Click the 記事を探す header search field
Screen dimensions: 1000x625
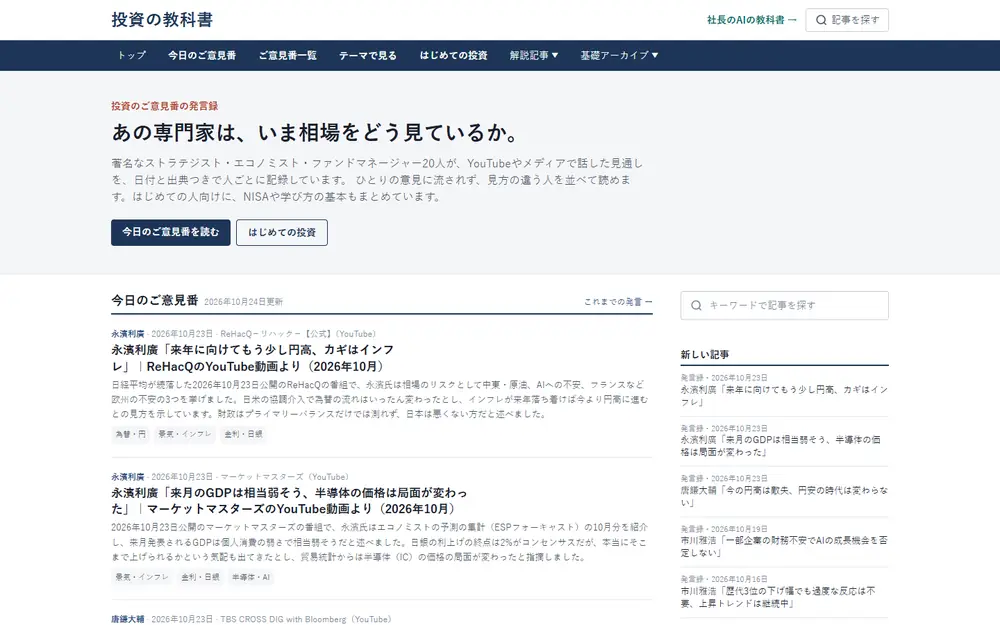click(x=847, y=20)
